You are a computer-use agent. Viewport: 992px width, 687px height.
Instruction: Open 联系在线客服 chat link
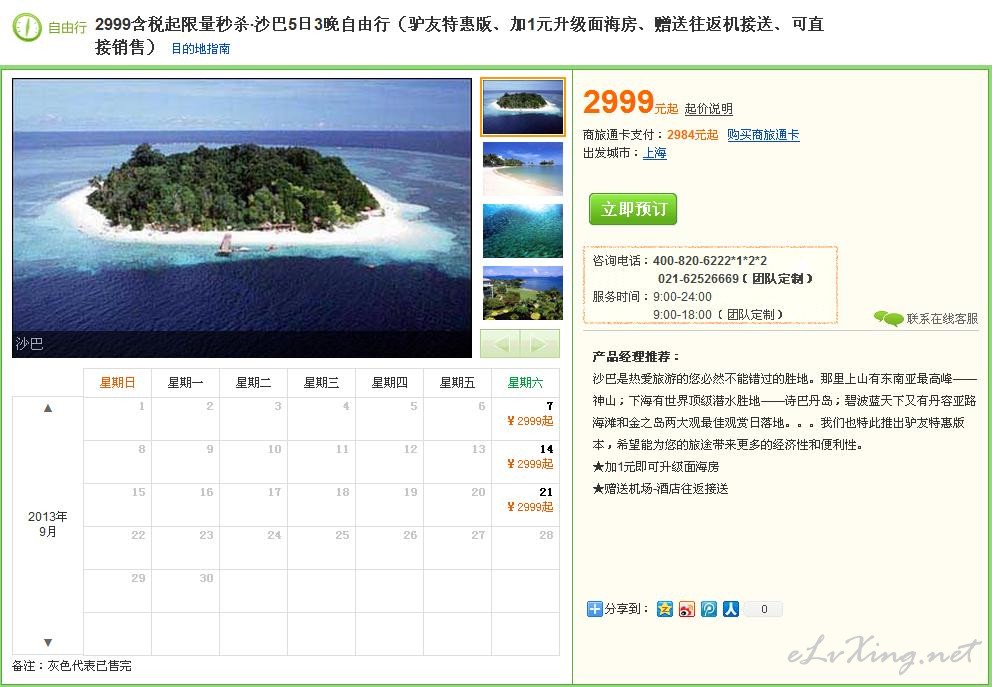942,319
